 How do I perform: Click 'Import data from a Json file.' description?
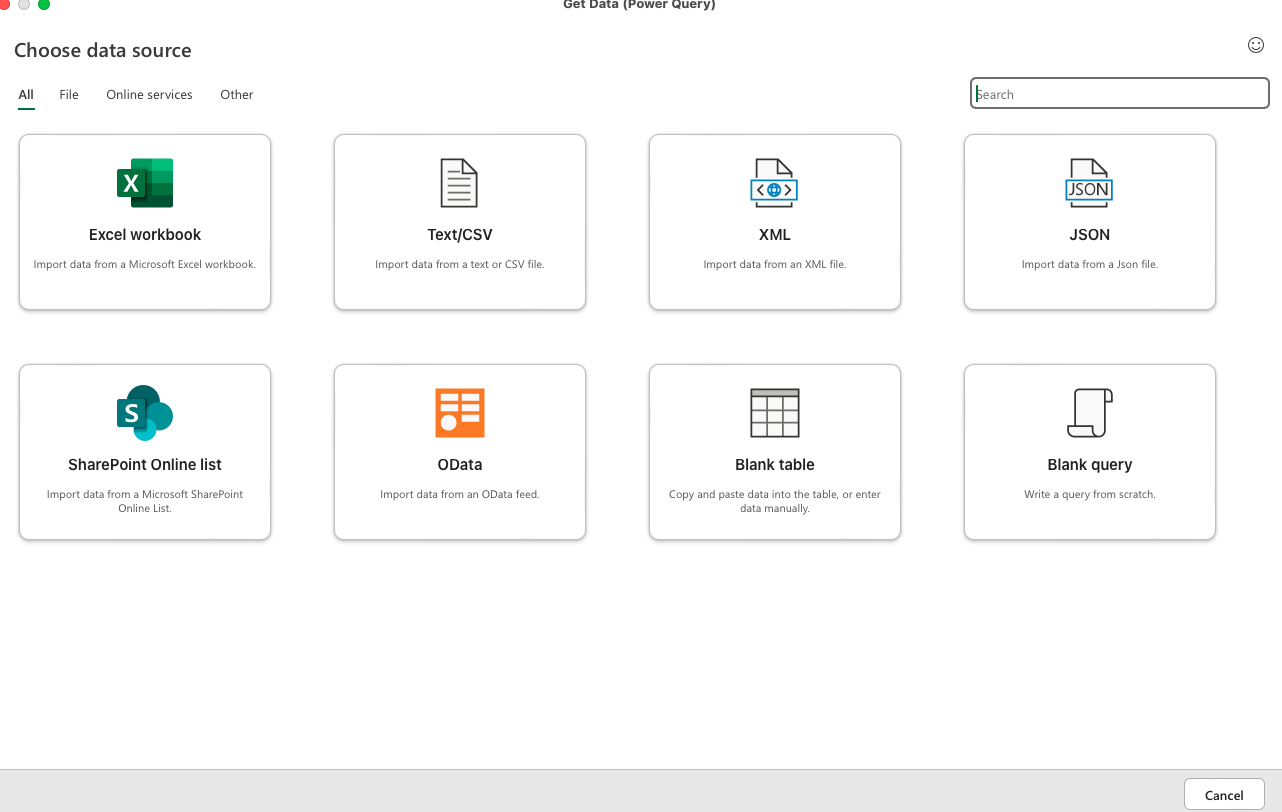pos(1090,265)
